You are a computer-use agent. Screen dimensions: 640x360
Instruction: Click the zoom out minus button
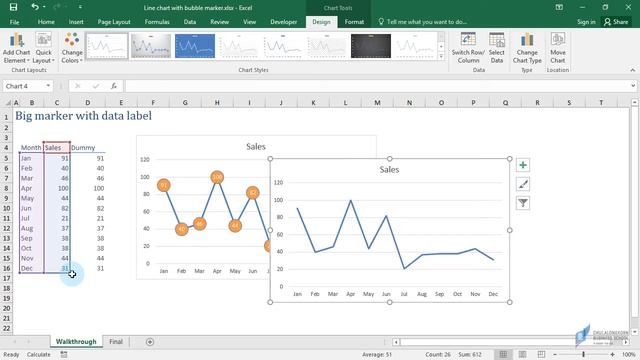(555, 355)
